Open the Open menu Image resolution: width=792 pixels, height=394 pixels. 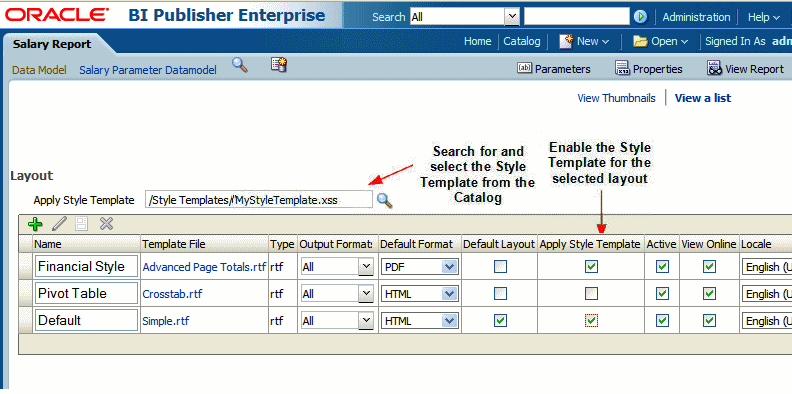670,41
